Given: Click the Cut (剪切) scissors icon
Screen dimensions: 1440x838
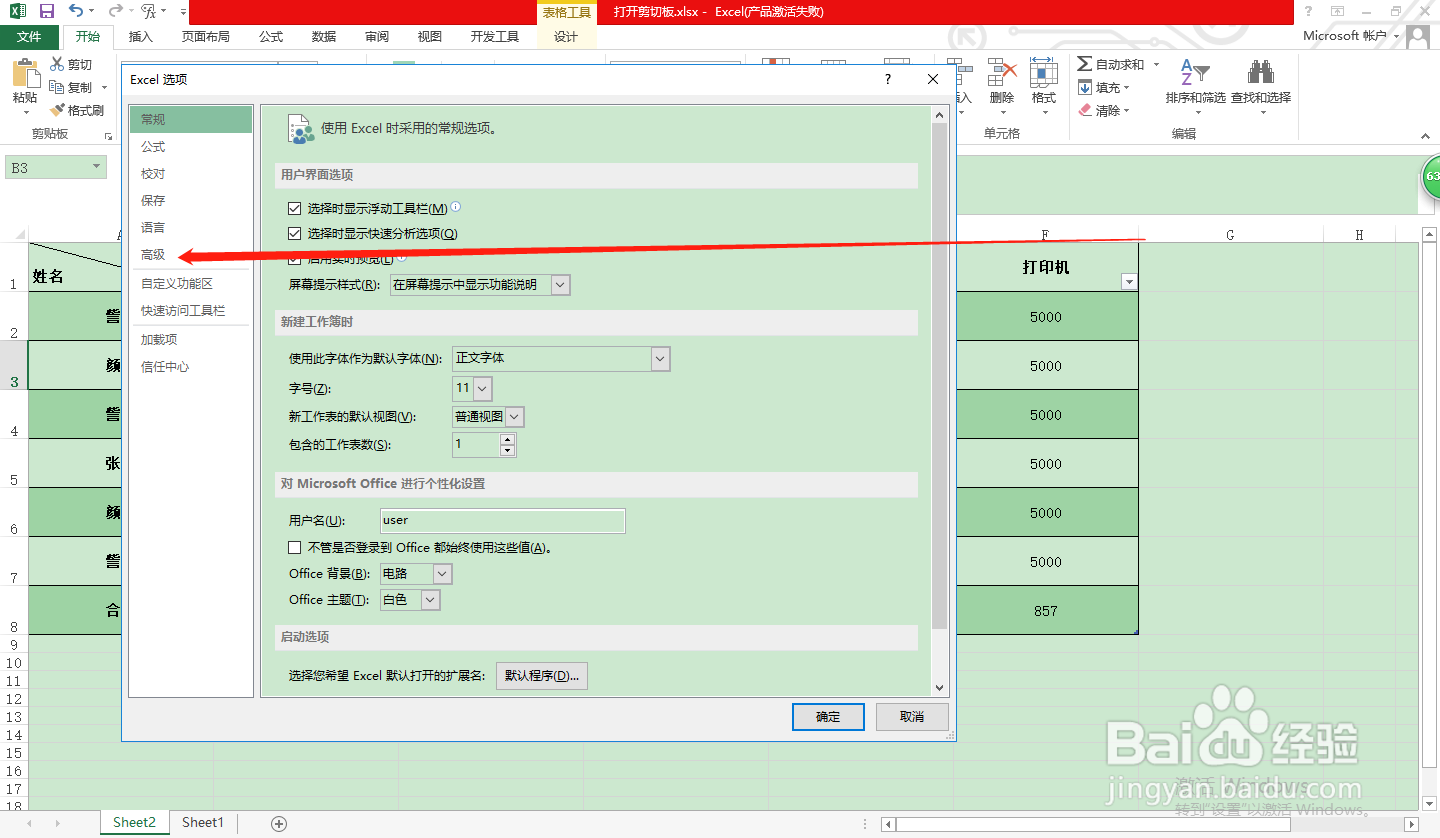Looking at the screenshot, I should point(57,64).
